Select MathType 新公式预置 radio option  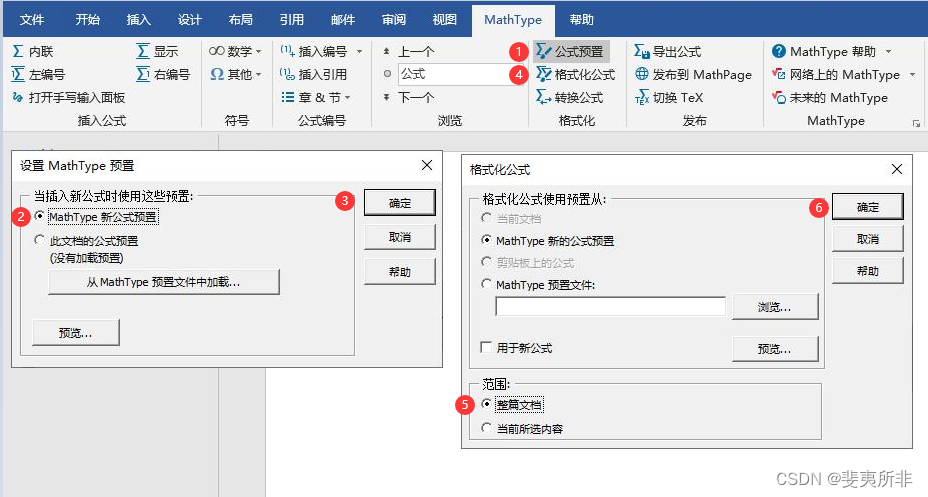40,217
